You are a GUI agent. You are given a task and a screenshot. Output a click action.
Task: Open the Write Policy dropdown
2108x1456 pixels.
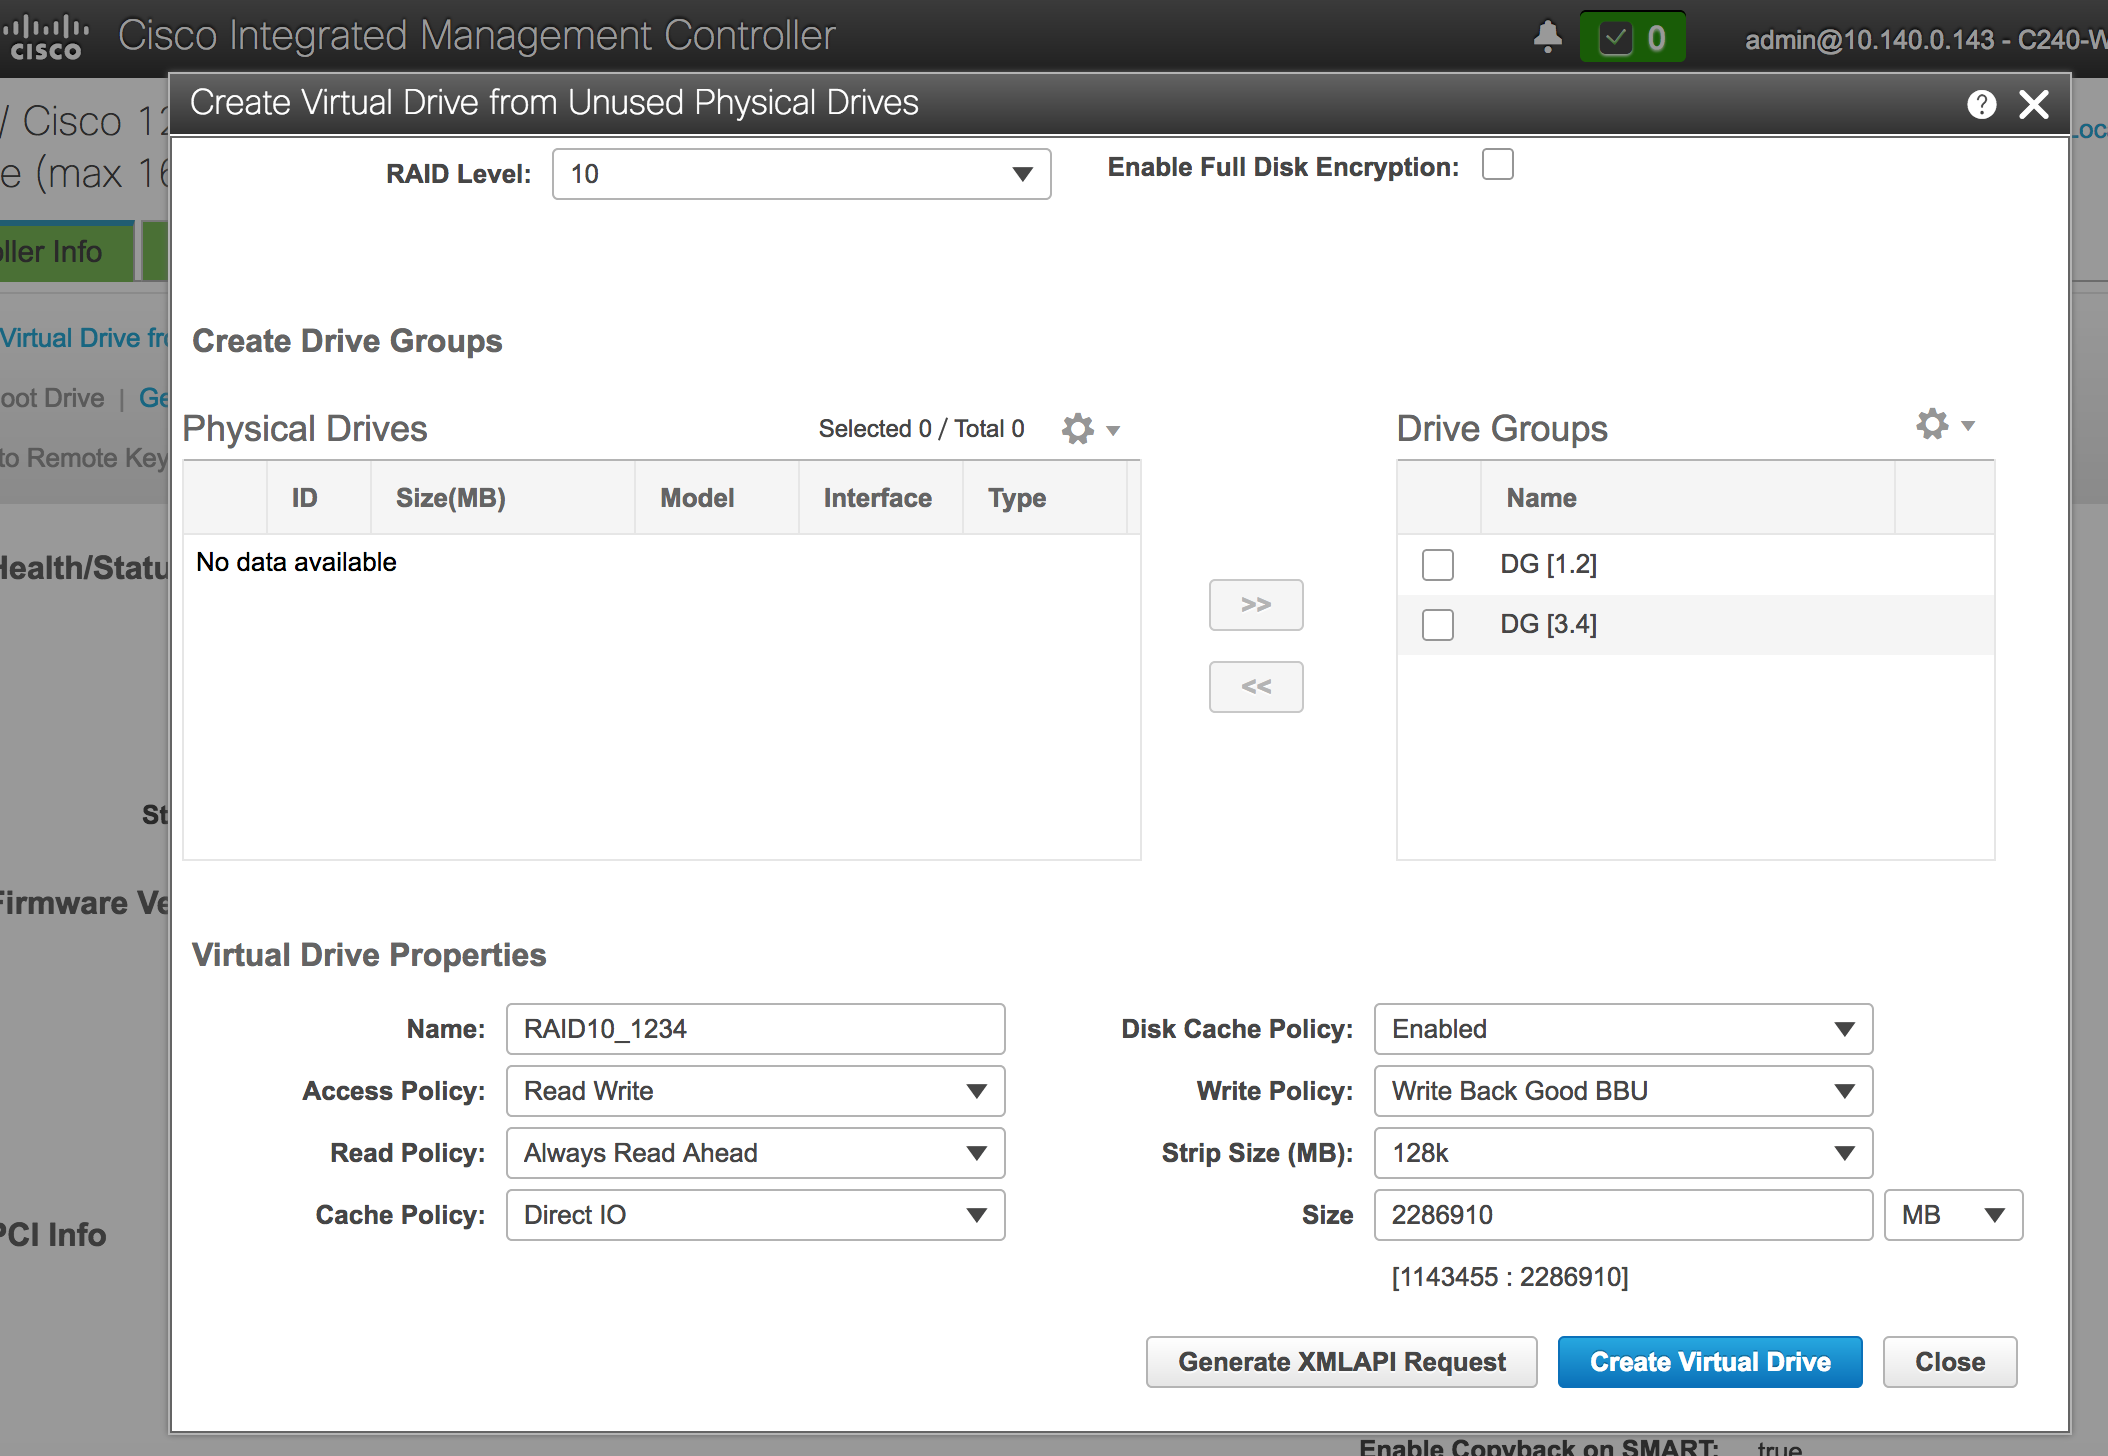(1623, 1091)
